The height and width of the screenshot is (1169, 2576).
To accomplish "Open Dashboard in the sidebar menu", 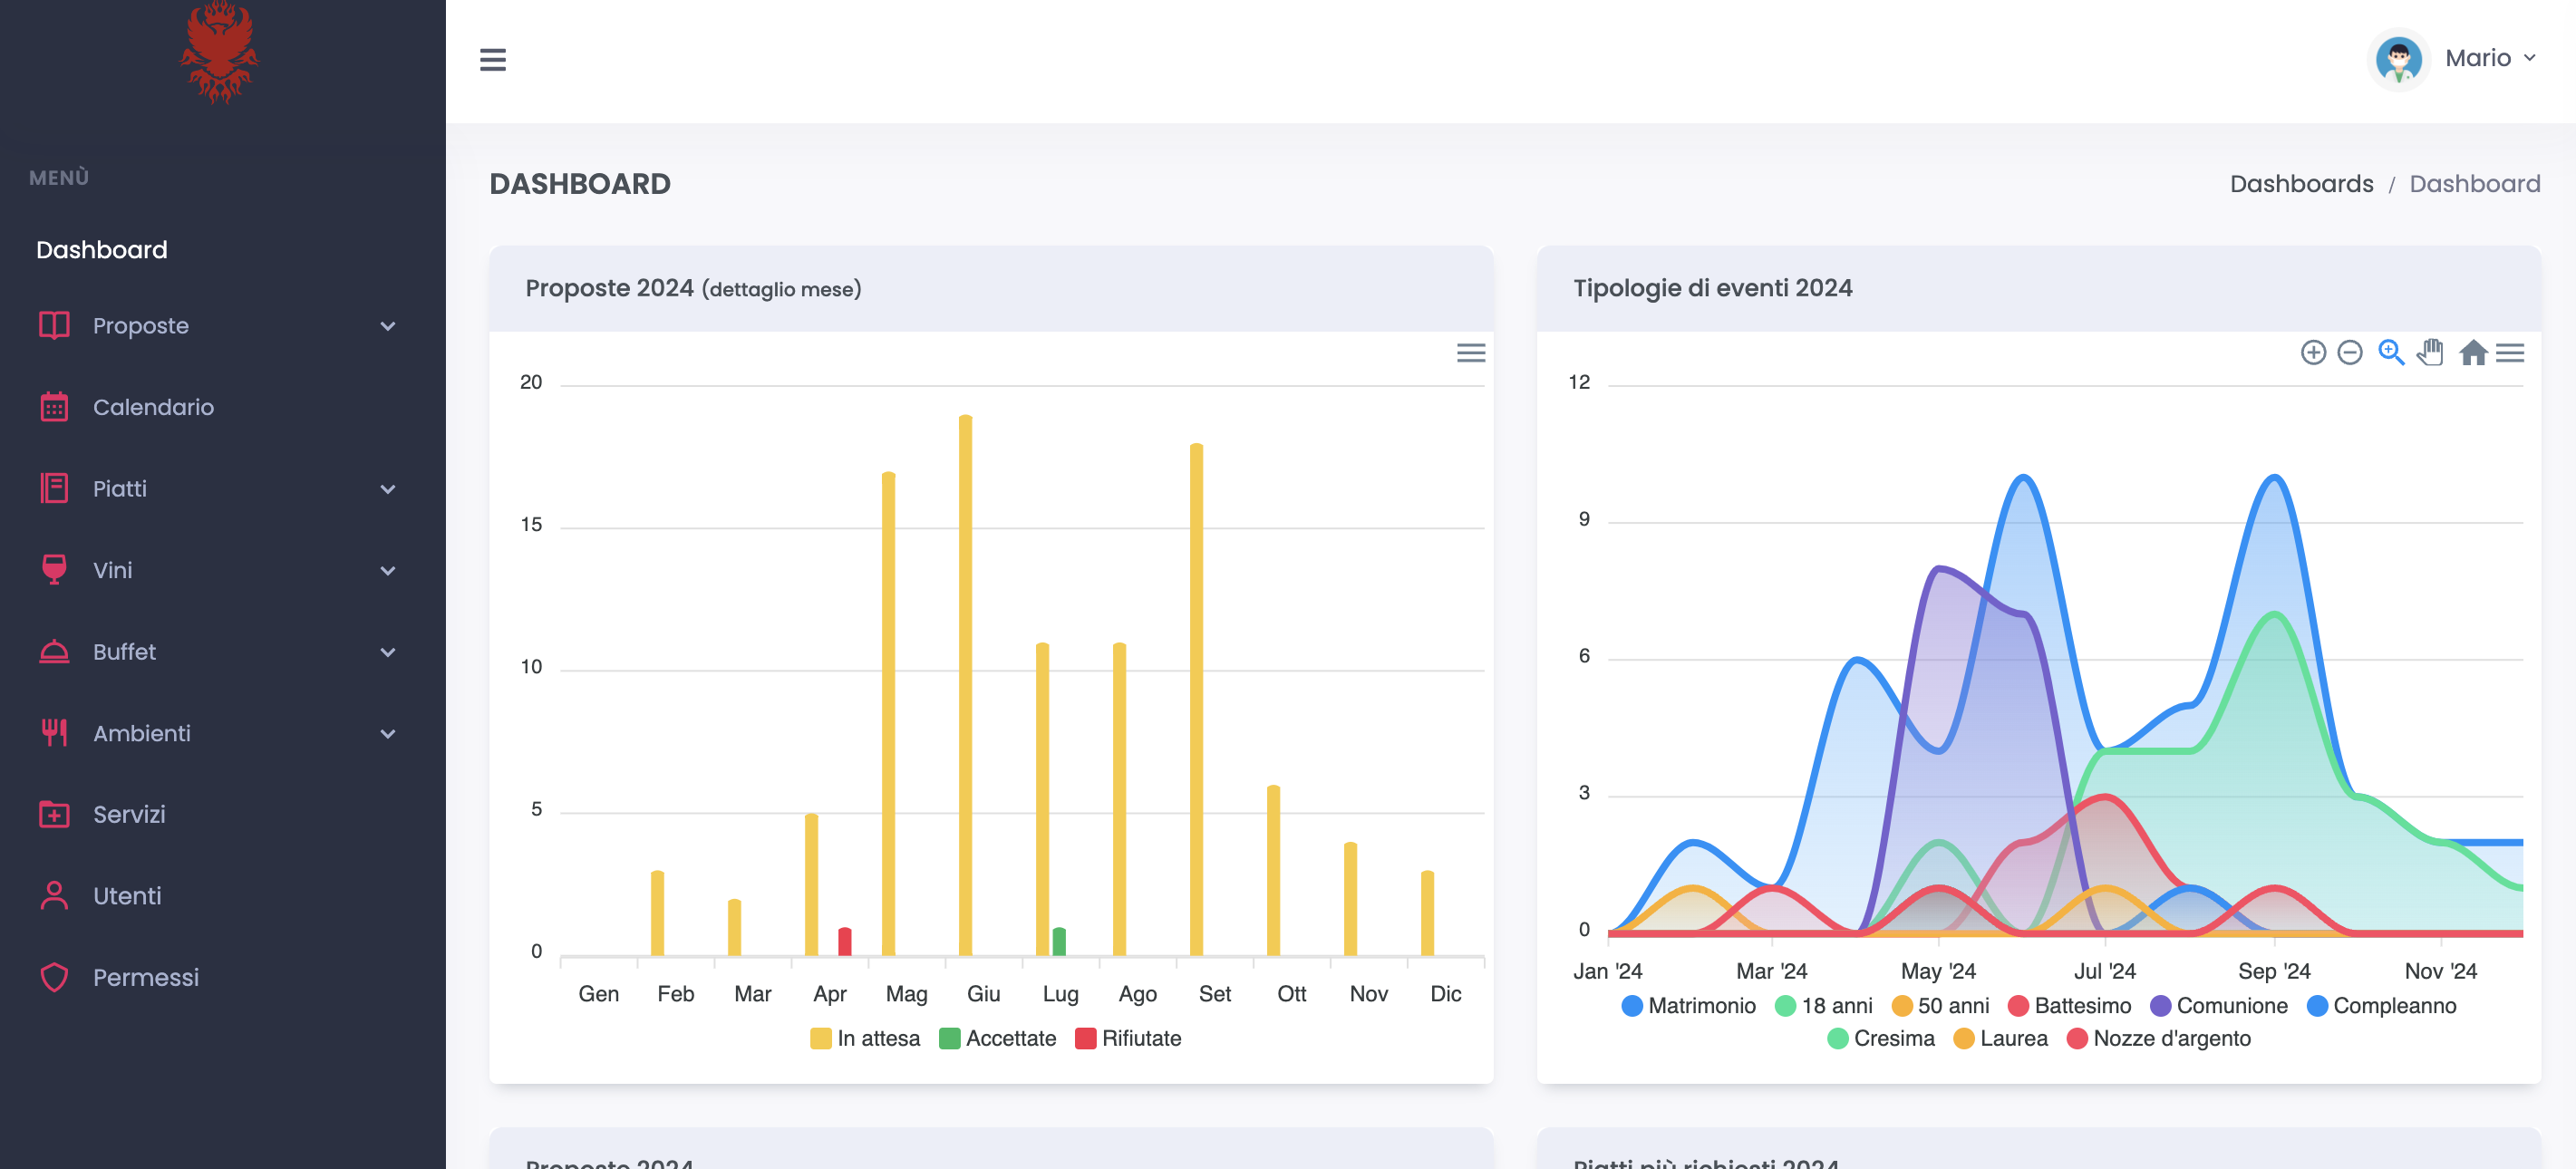I will pos(102,250).
